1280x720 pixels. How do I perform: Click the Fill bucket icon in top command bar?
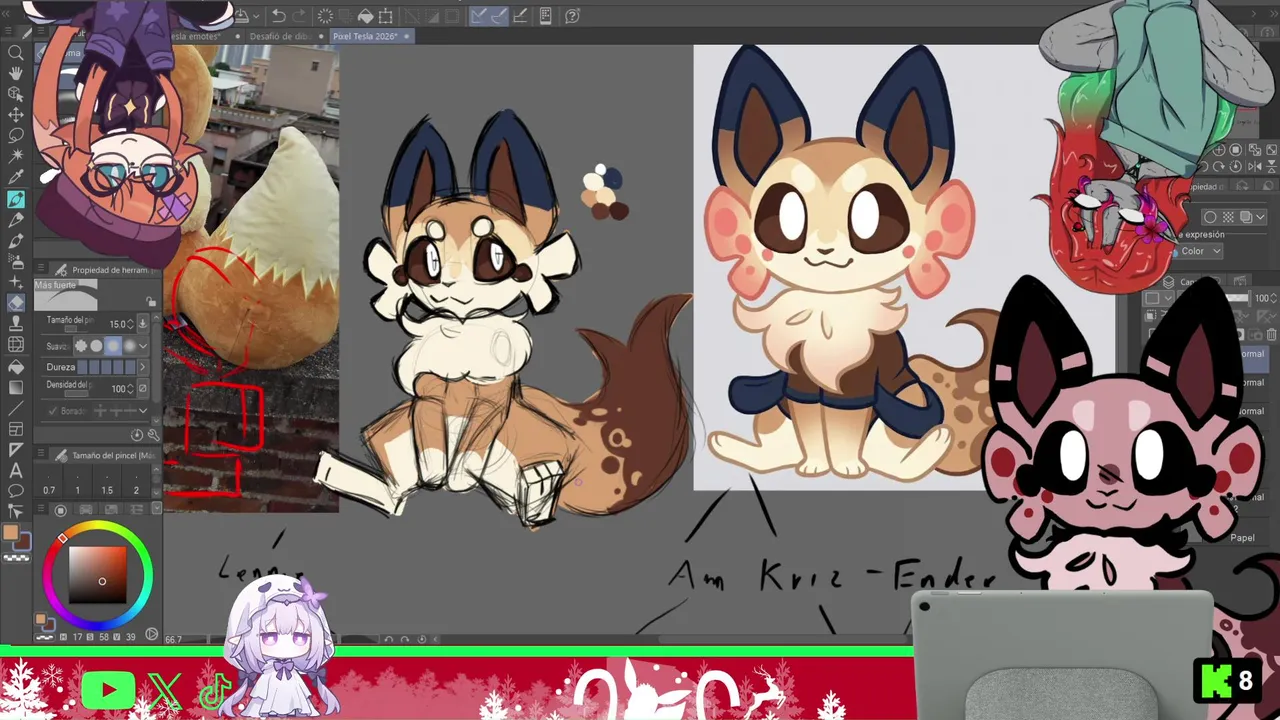coord(366,16)
